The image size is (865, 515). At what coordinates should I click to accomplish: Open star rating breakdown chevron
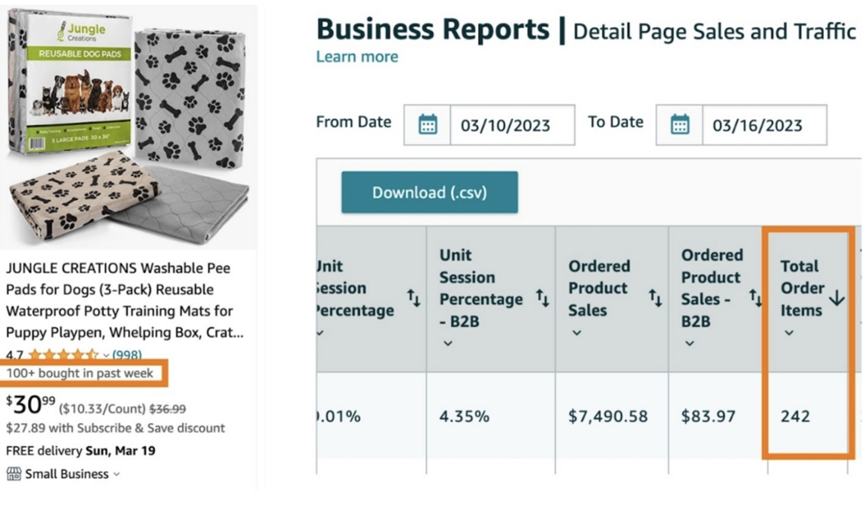click(105, 355)
